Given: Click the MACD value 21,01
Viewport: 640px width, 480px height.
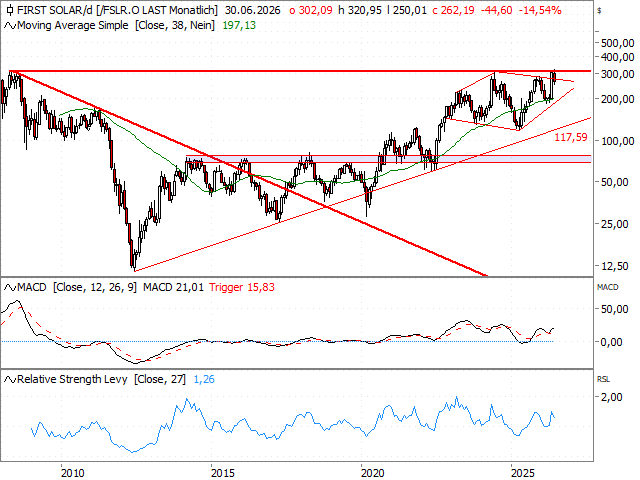Looking at the screenshot, I should coord(173,287).
